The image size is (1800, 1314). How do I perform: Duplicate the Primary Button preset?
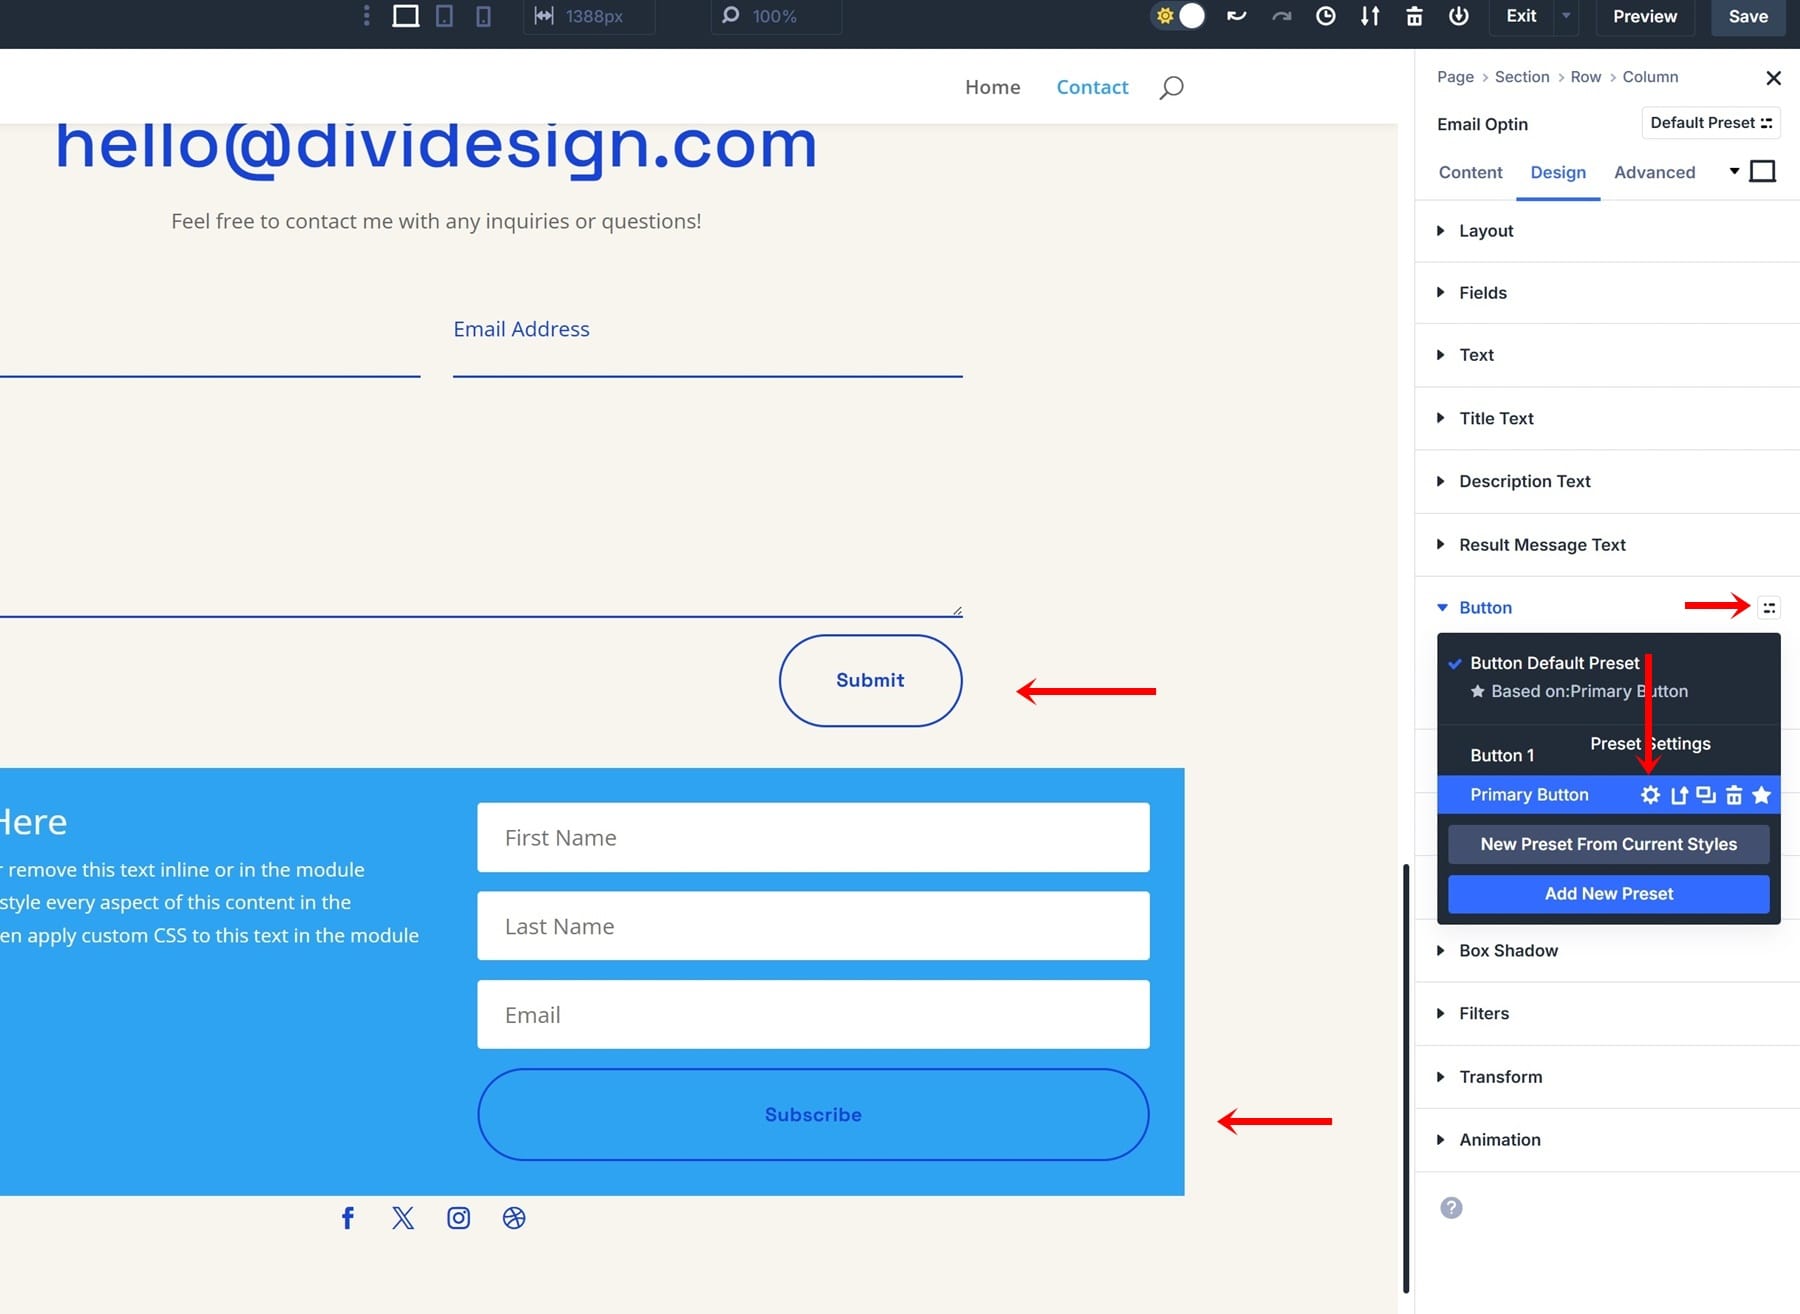[1706, 795]
